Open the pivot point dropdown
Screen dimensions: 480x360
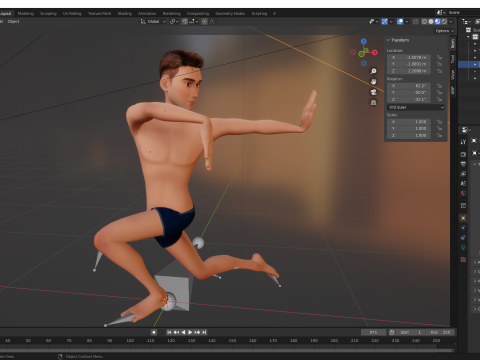[x=174, y=21]
